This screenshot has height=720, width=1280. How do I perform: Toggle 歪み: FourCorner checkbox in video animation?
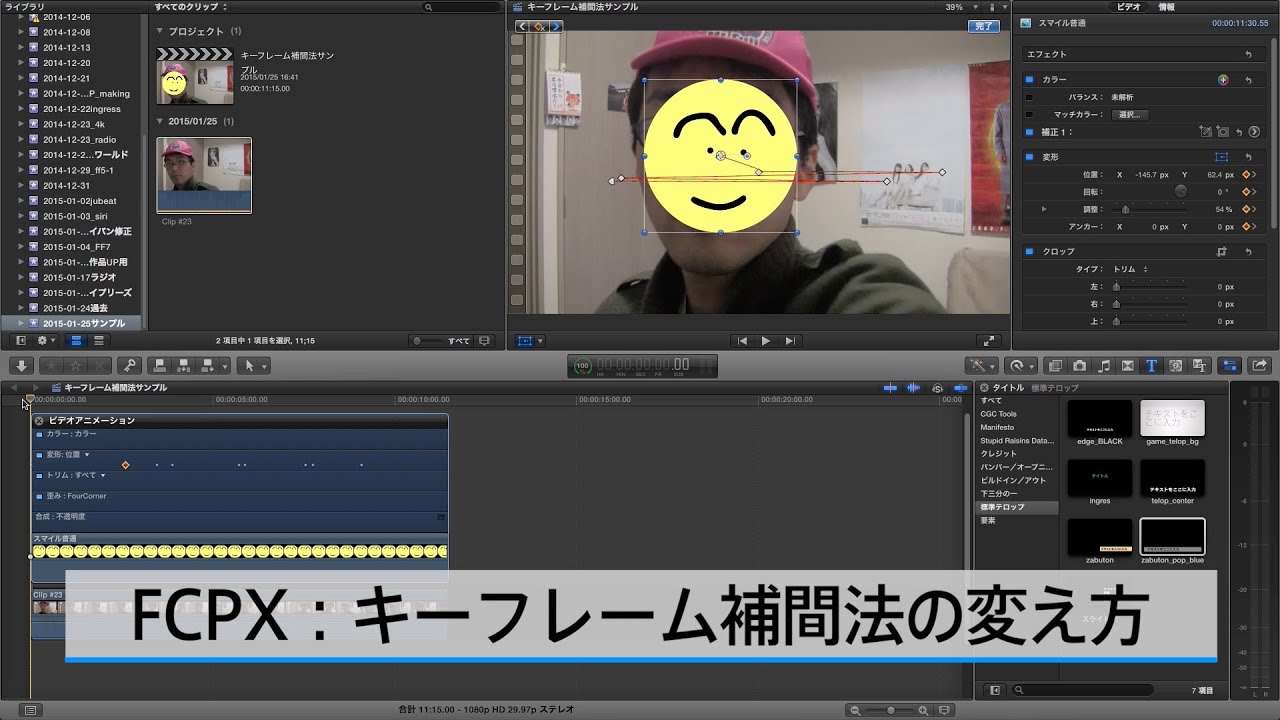(40, 496)
